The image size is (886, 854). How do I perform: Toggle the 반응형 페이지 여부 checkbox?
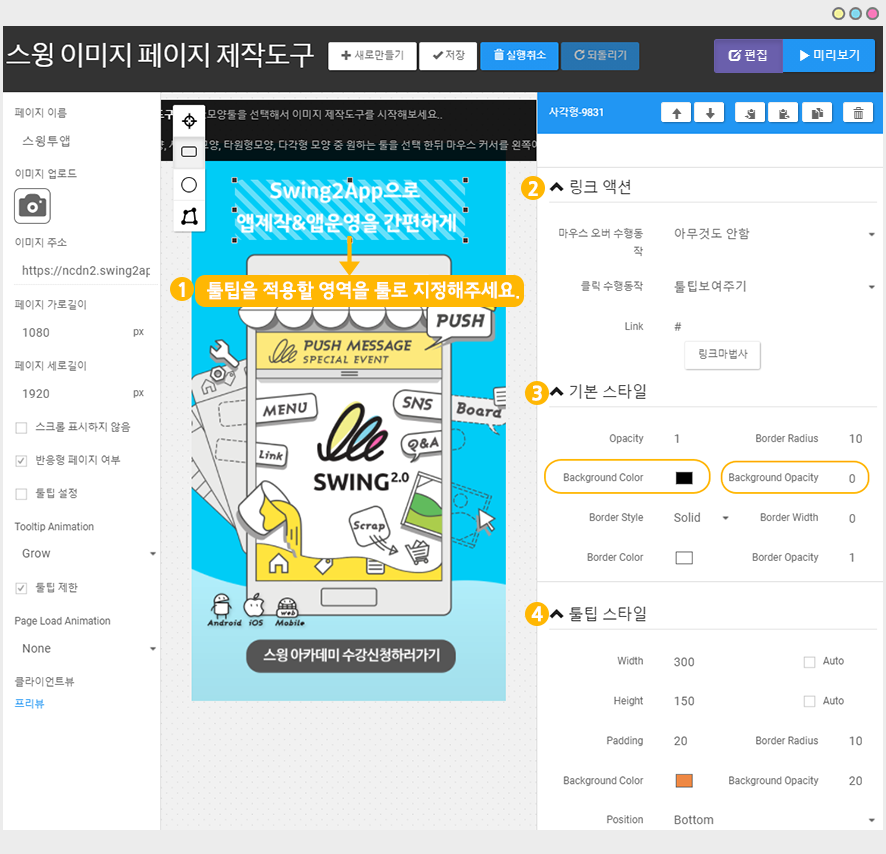[21, 461]
